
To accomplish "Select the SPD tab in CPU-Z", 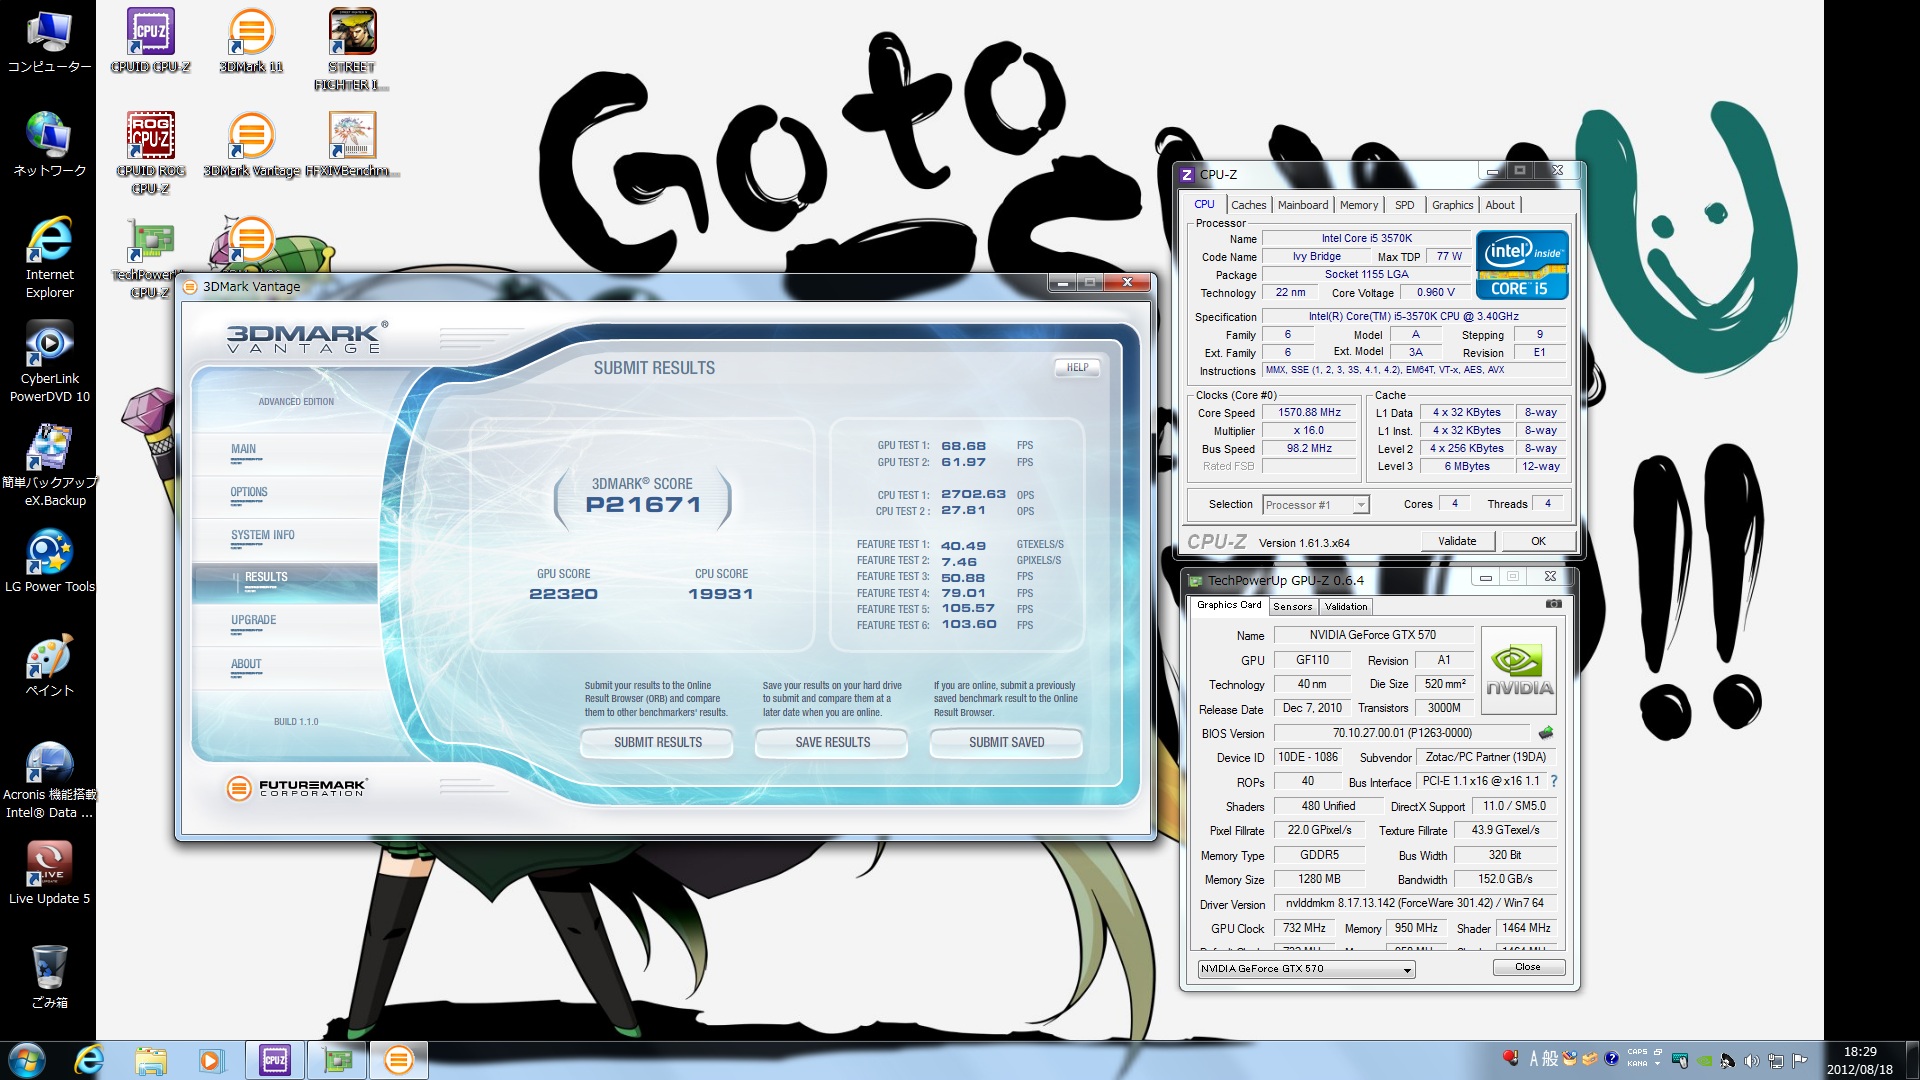I will pos(1404,205).
